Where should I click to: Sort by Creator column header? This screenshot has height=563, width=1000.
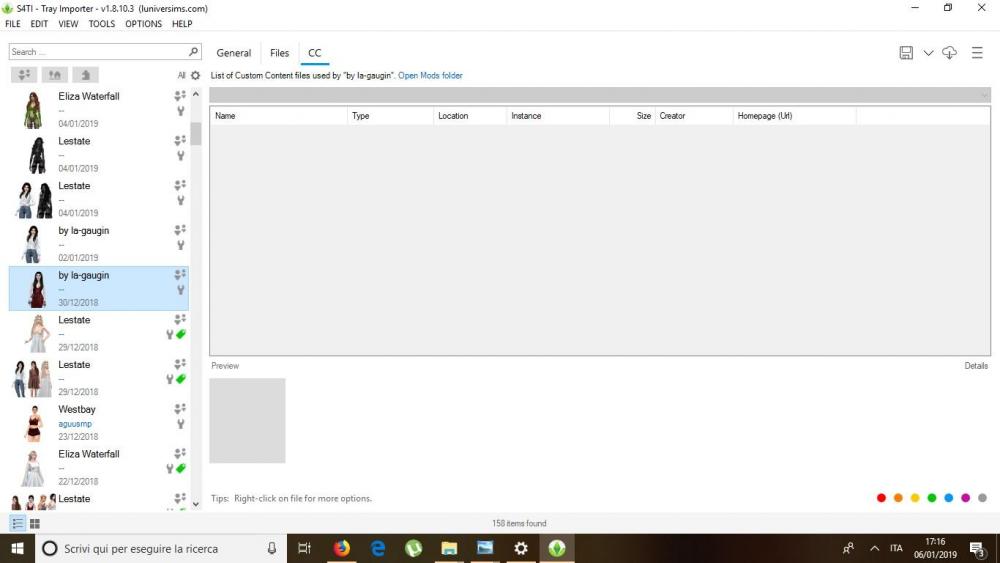coord(694,116)
